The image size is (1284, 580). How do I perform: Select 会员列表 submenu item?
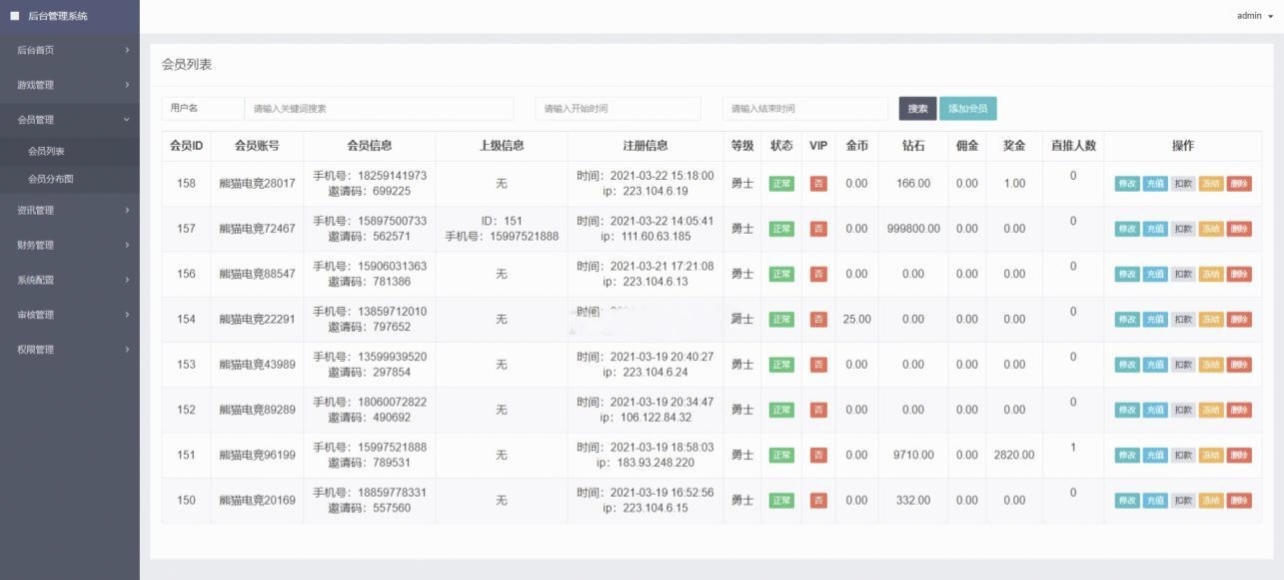click(x=46, y=151)
